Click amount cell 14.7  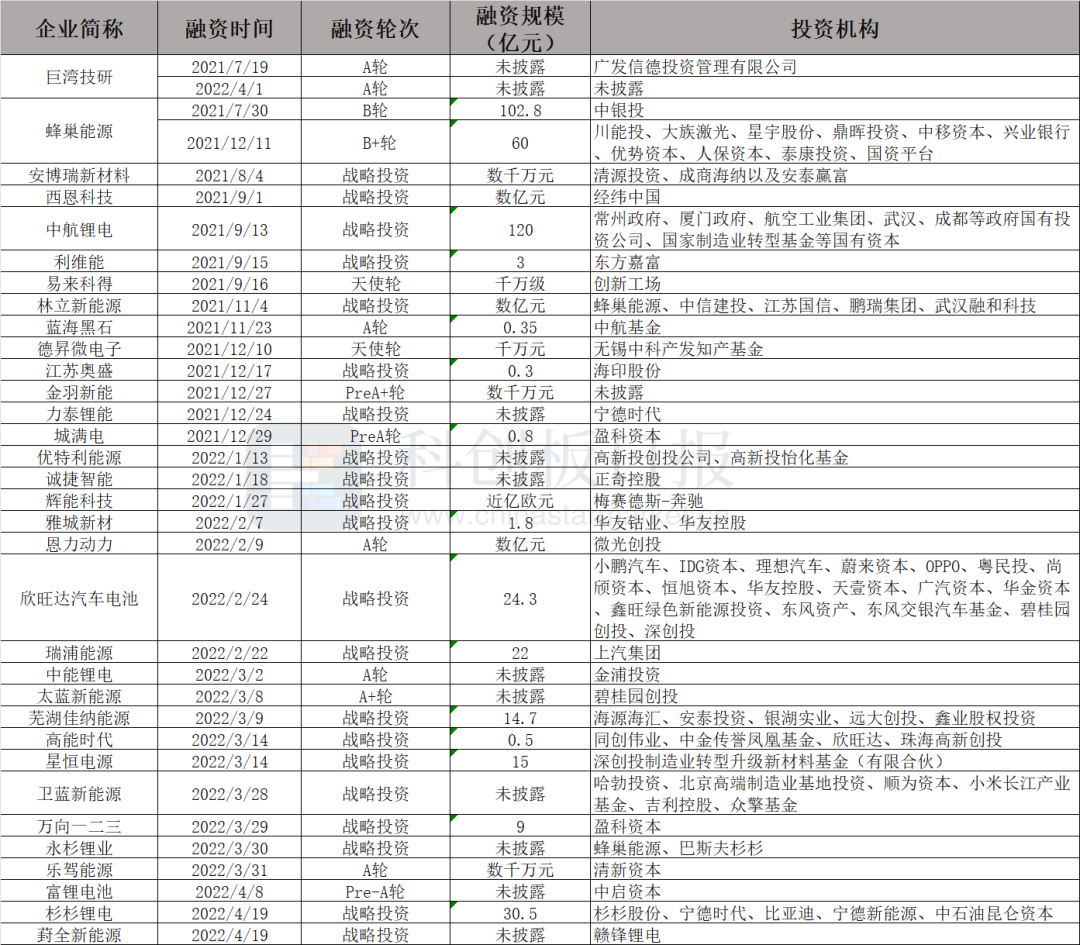[x=520, y=718]
